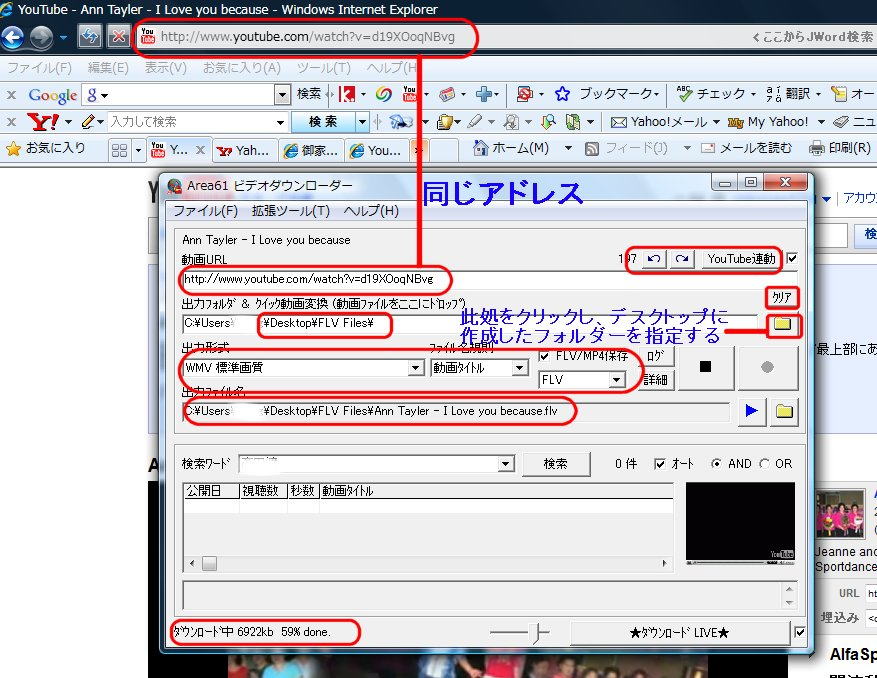Click the red K icon in Google toolbar
This screenshot has height=678, width=877.
[x=347, y=94]
